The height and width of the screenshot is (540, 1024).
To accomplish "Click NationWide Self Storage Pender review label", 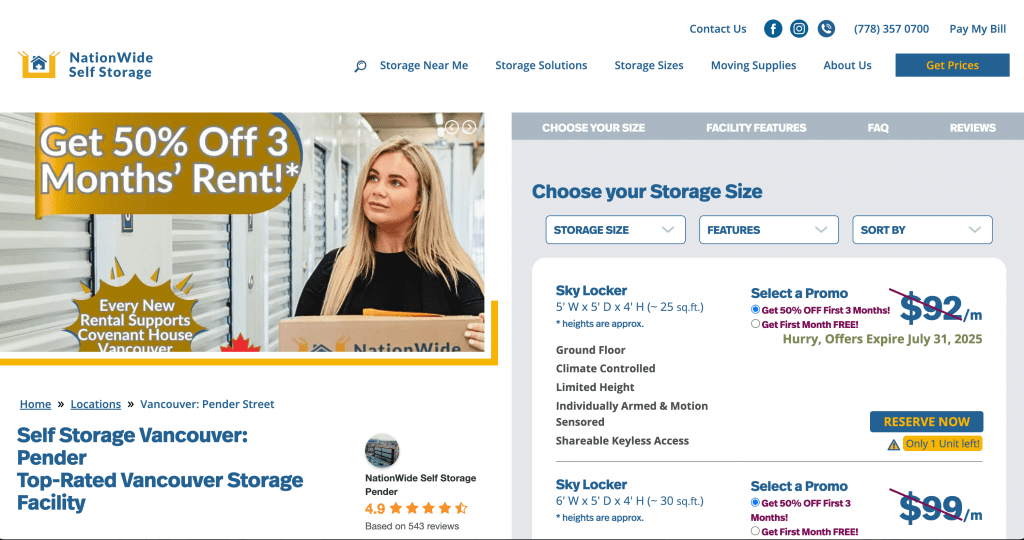I will tap(421, 484).
